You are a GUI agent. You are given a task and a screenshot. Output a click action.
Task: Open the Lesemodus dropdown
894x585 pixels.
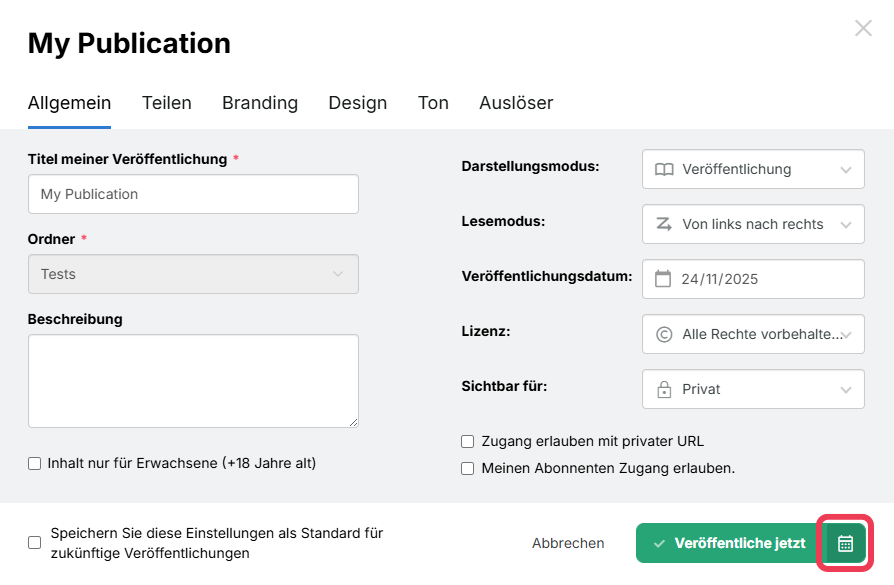coord(753,224)
